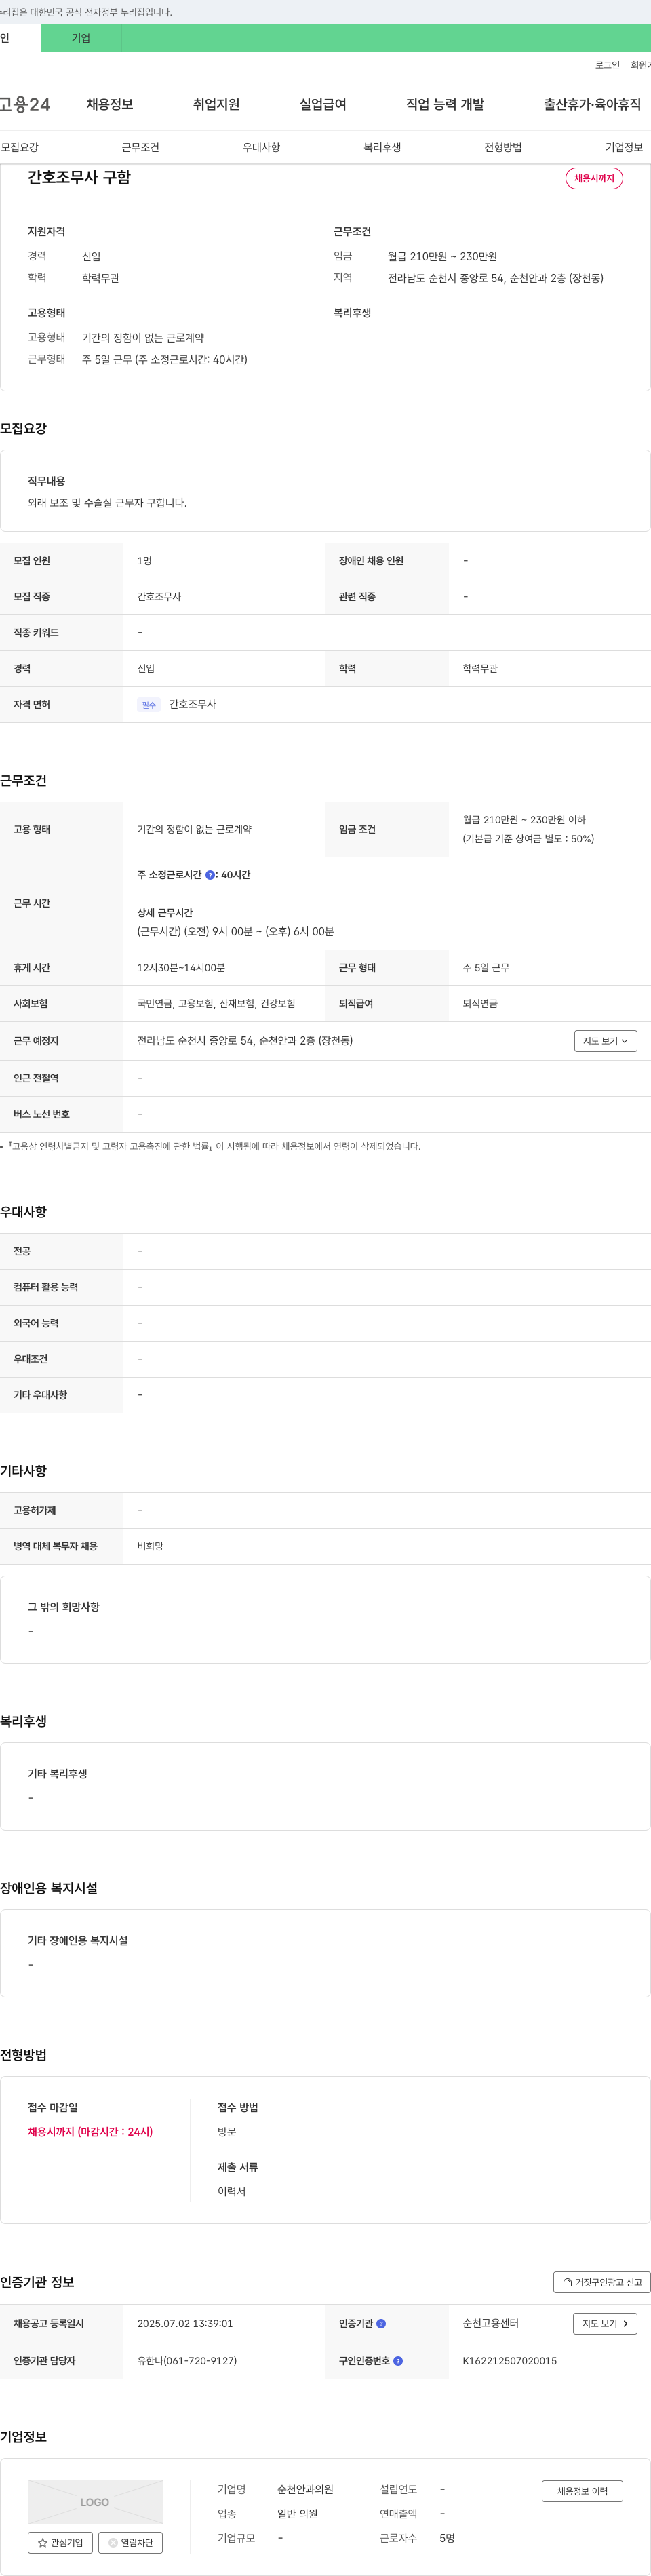Open the 고용24 logo home link
The image size is (651, 2576).
tap(25, 104)
